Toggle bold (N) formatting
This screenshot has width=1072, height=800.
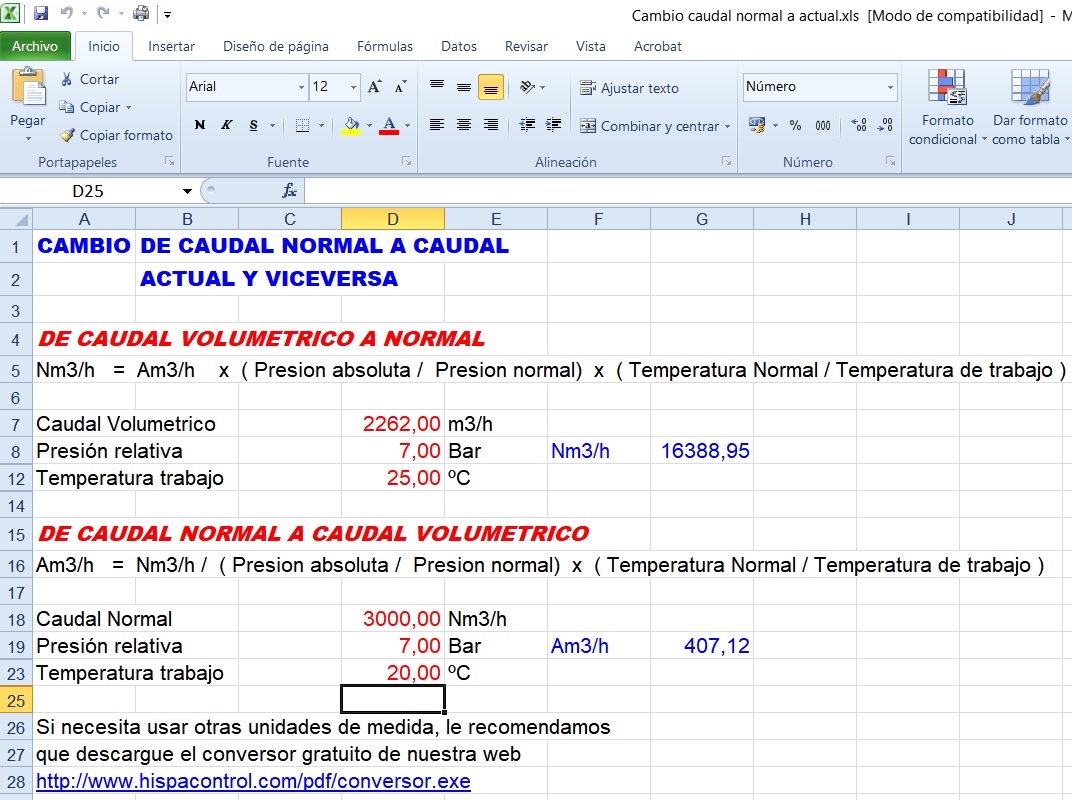pos(200,125)
